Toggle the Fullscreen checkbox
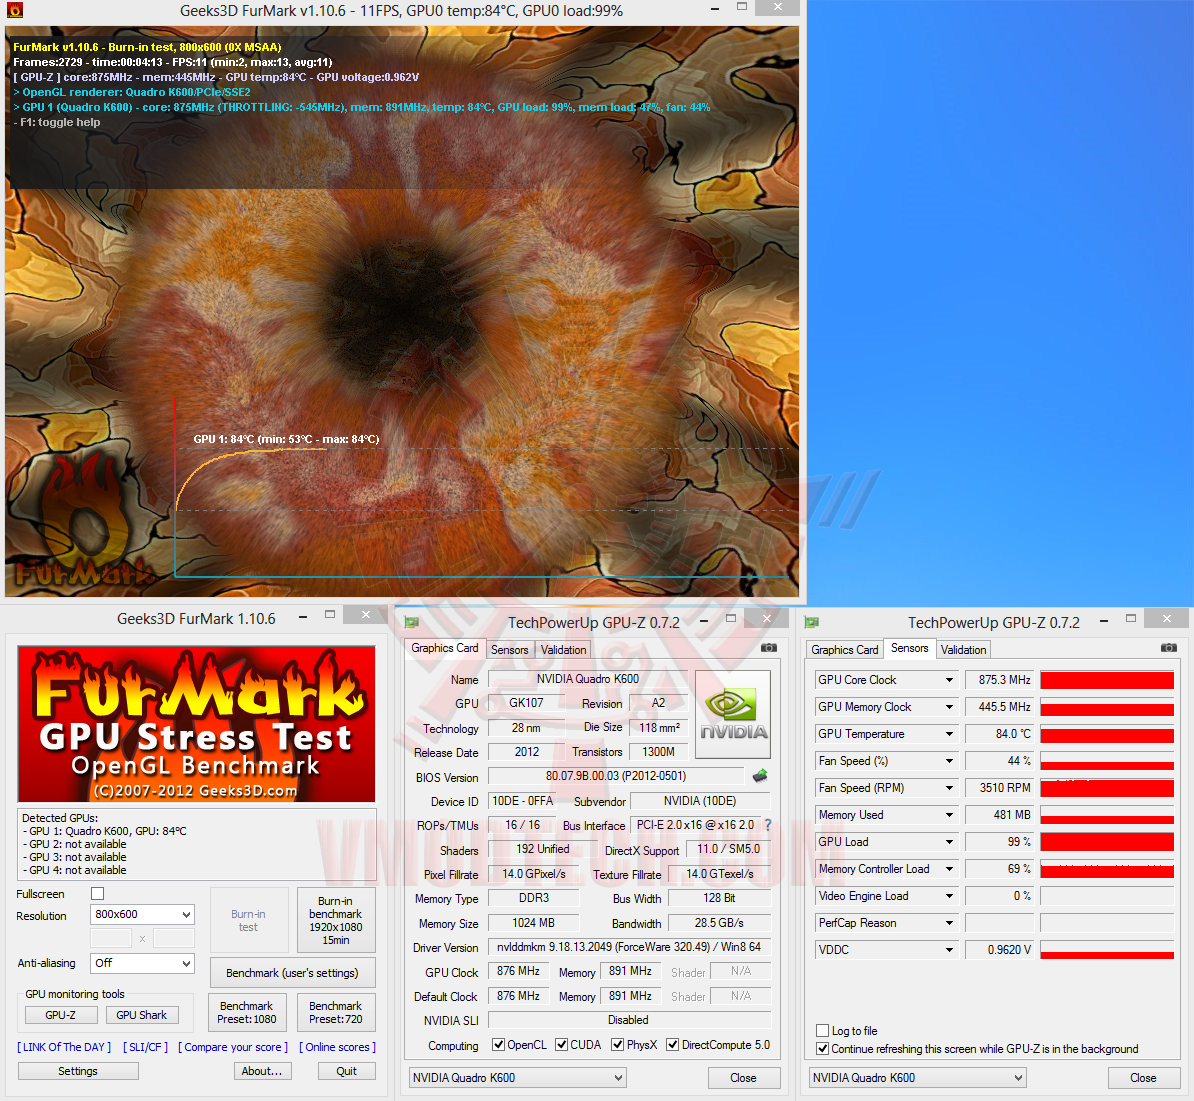This screenshot has width=1194, height=1101. (x=97, y=893)
